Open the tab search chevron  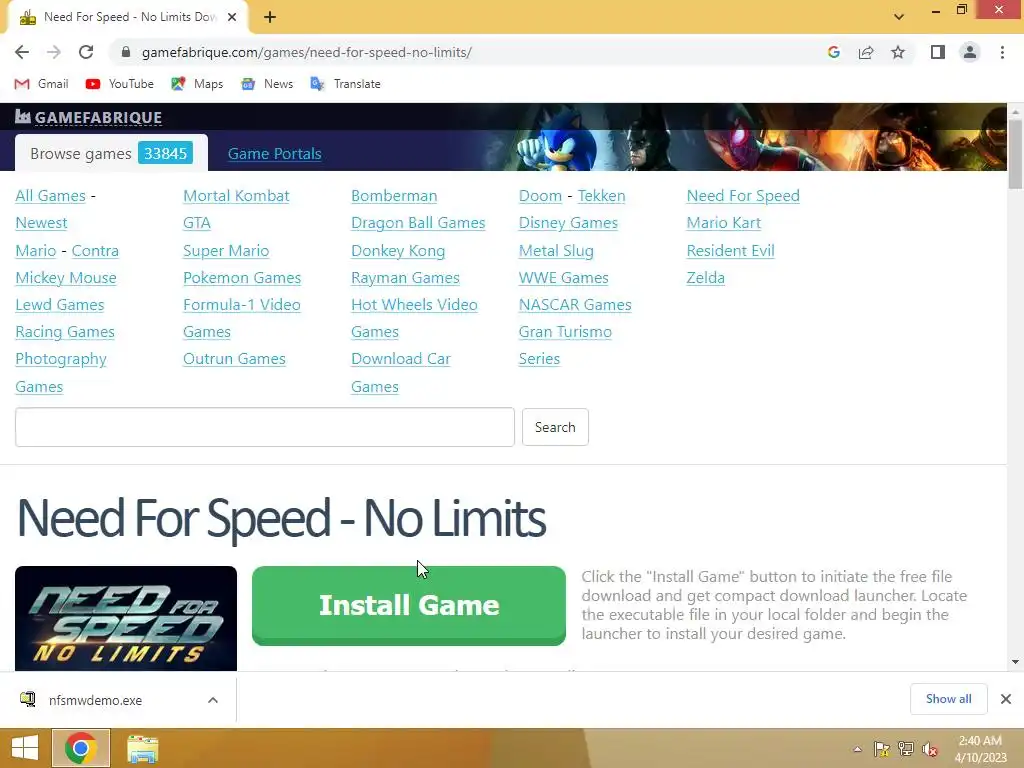pyautogui.click(x=899, y=17)
